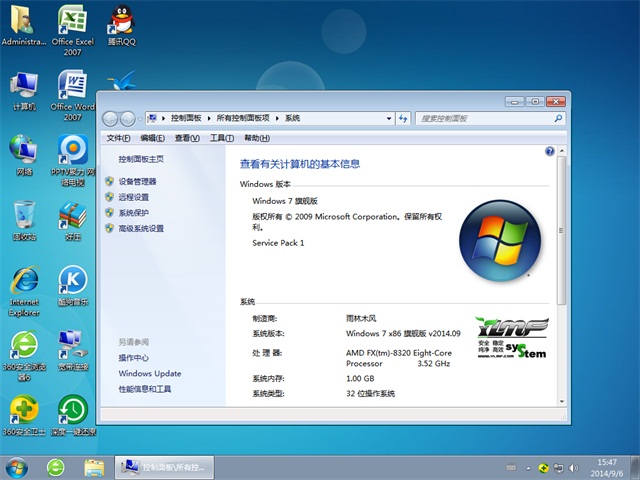Viewport: 640px width, 480px height.
Task: Go to 控制面板主页 link
Action: pos(141,159)
